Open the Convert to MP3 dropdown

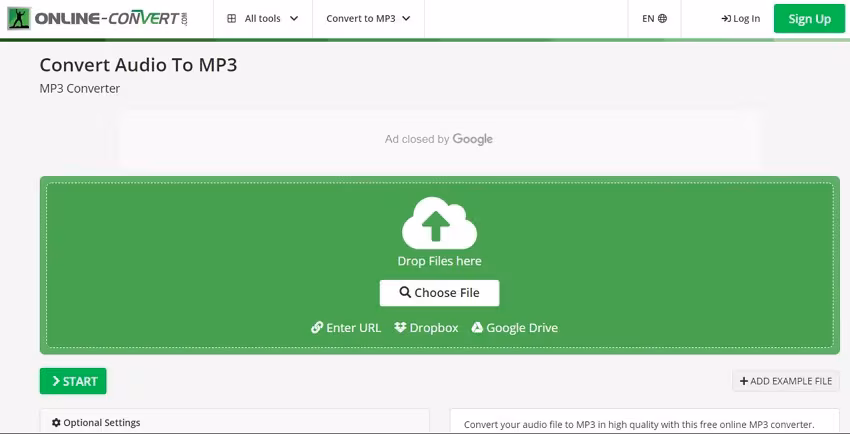coord(368,18)
